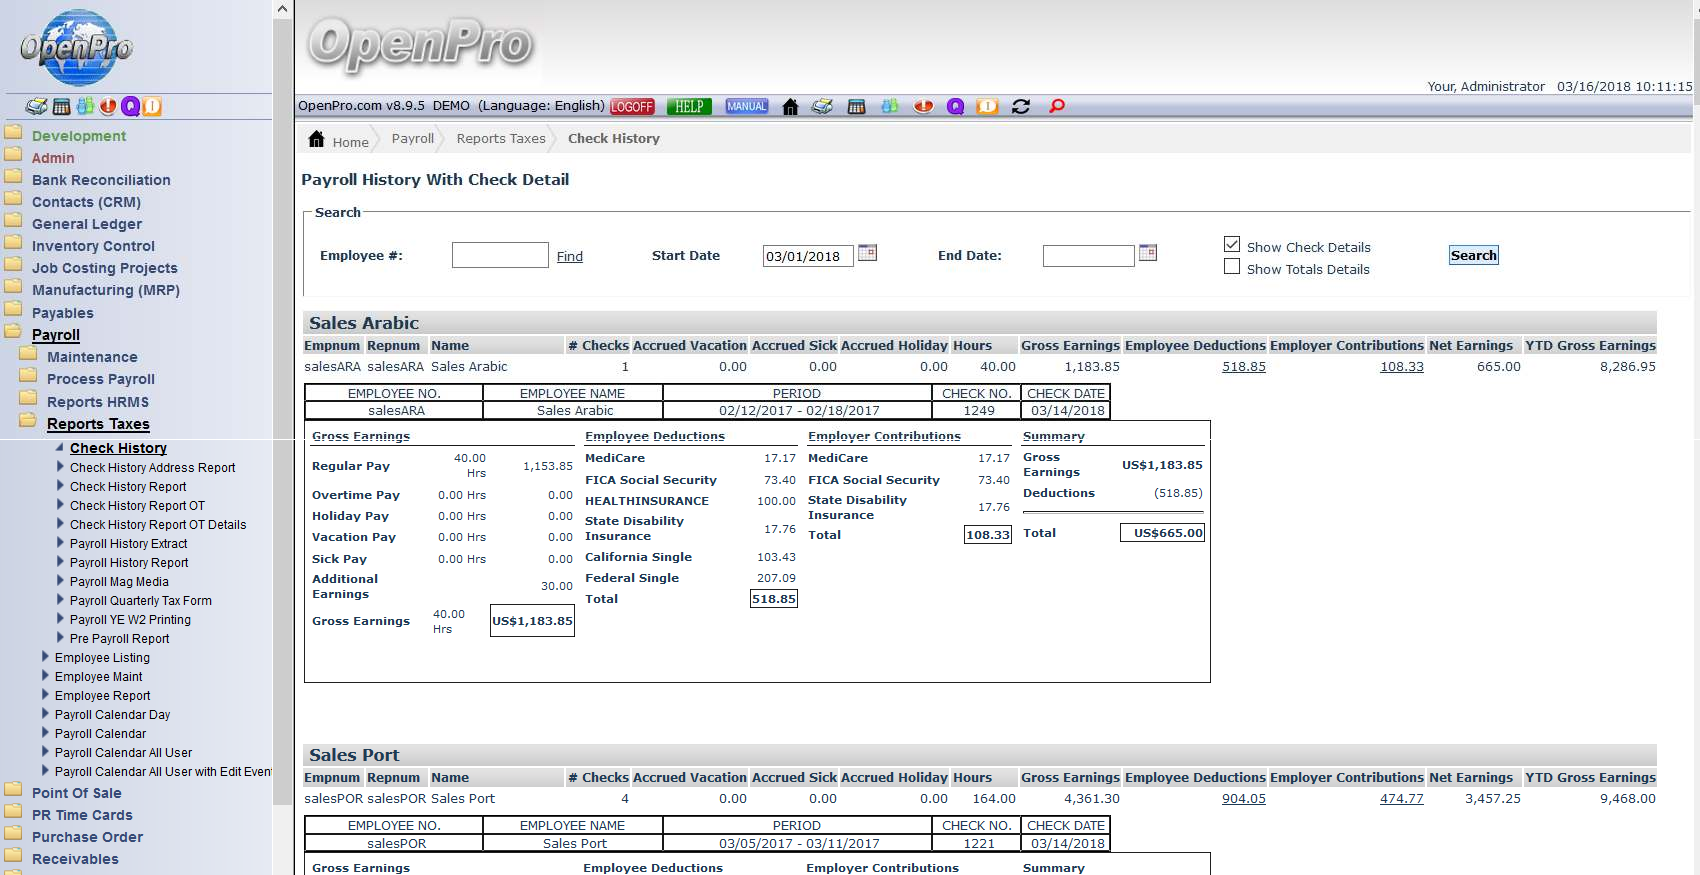
Task: Go to Payroll breadcrumb
Action: pos(412,139)
